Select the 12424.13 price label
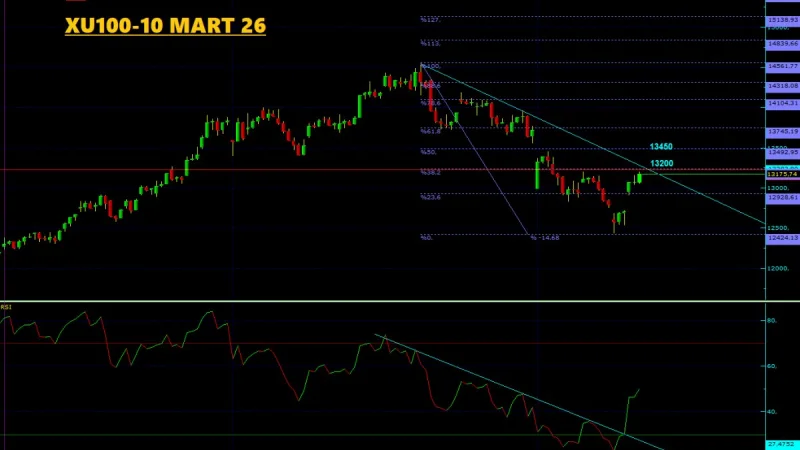This screenshot has height=450, width=800. tap(783, 238)
